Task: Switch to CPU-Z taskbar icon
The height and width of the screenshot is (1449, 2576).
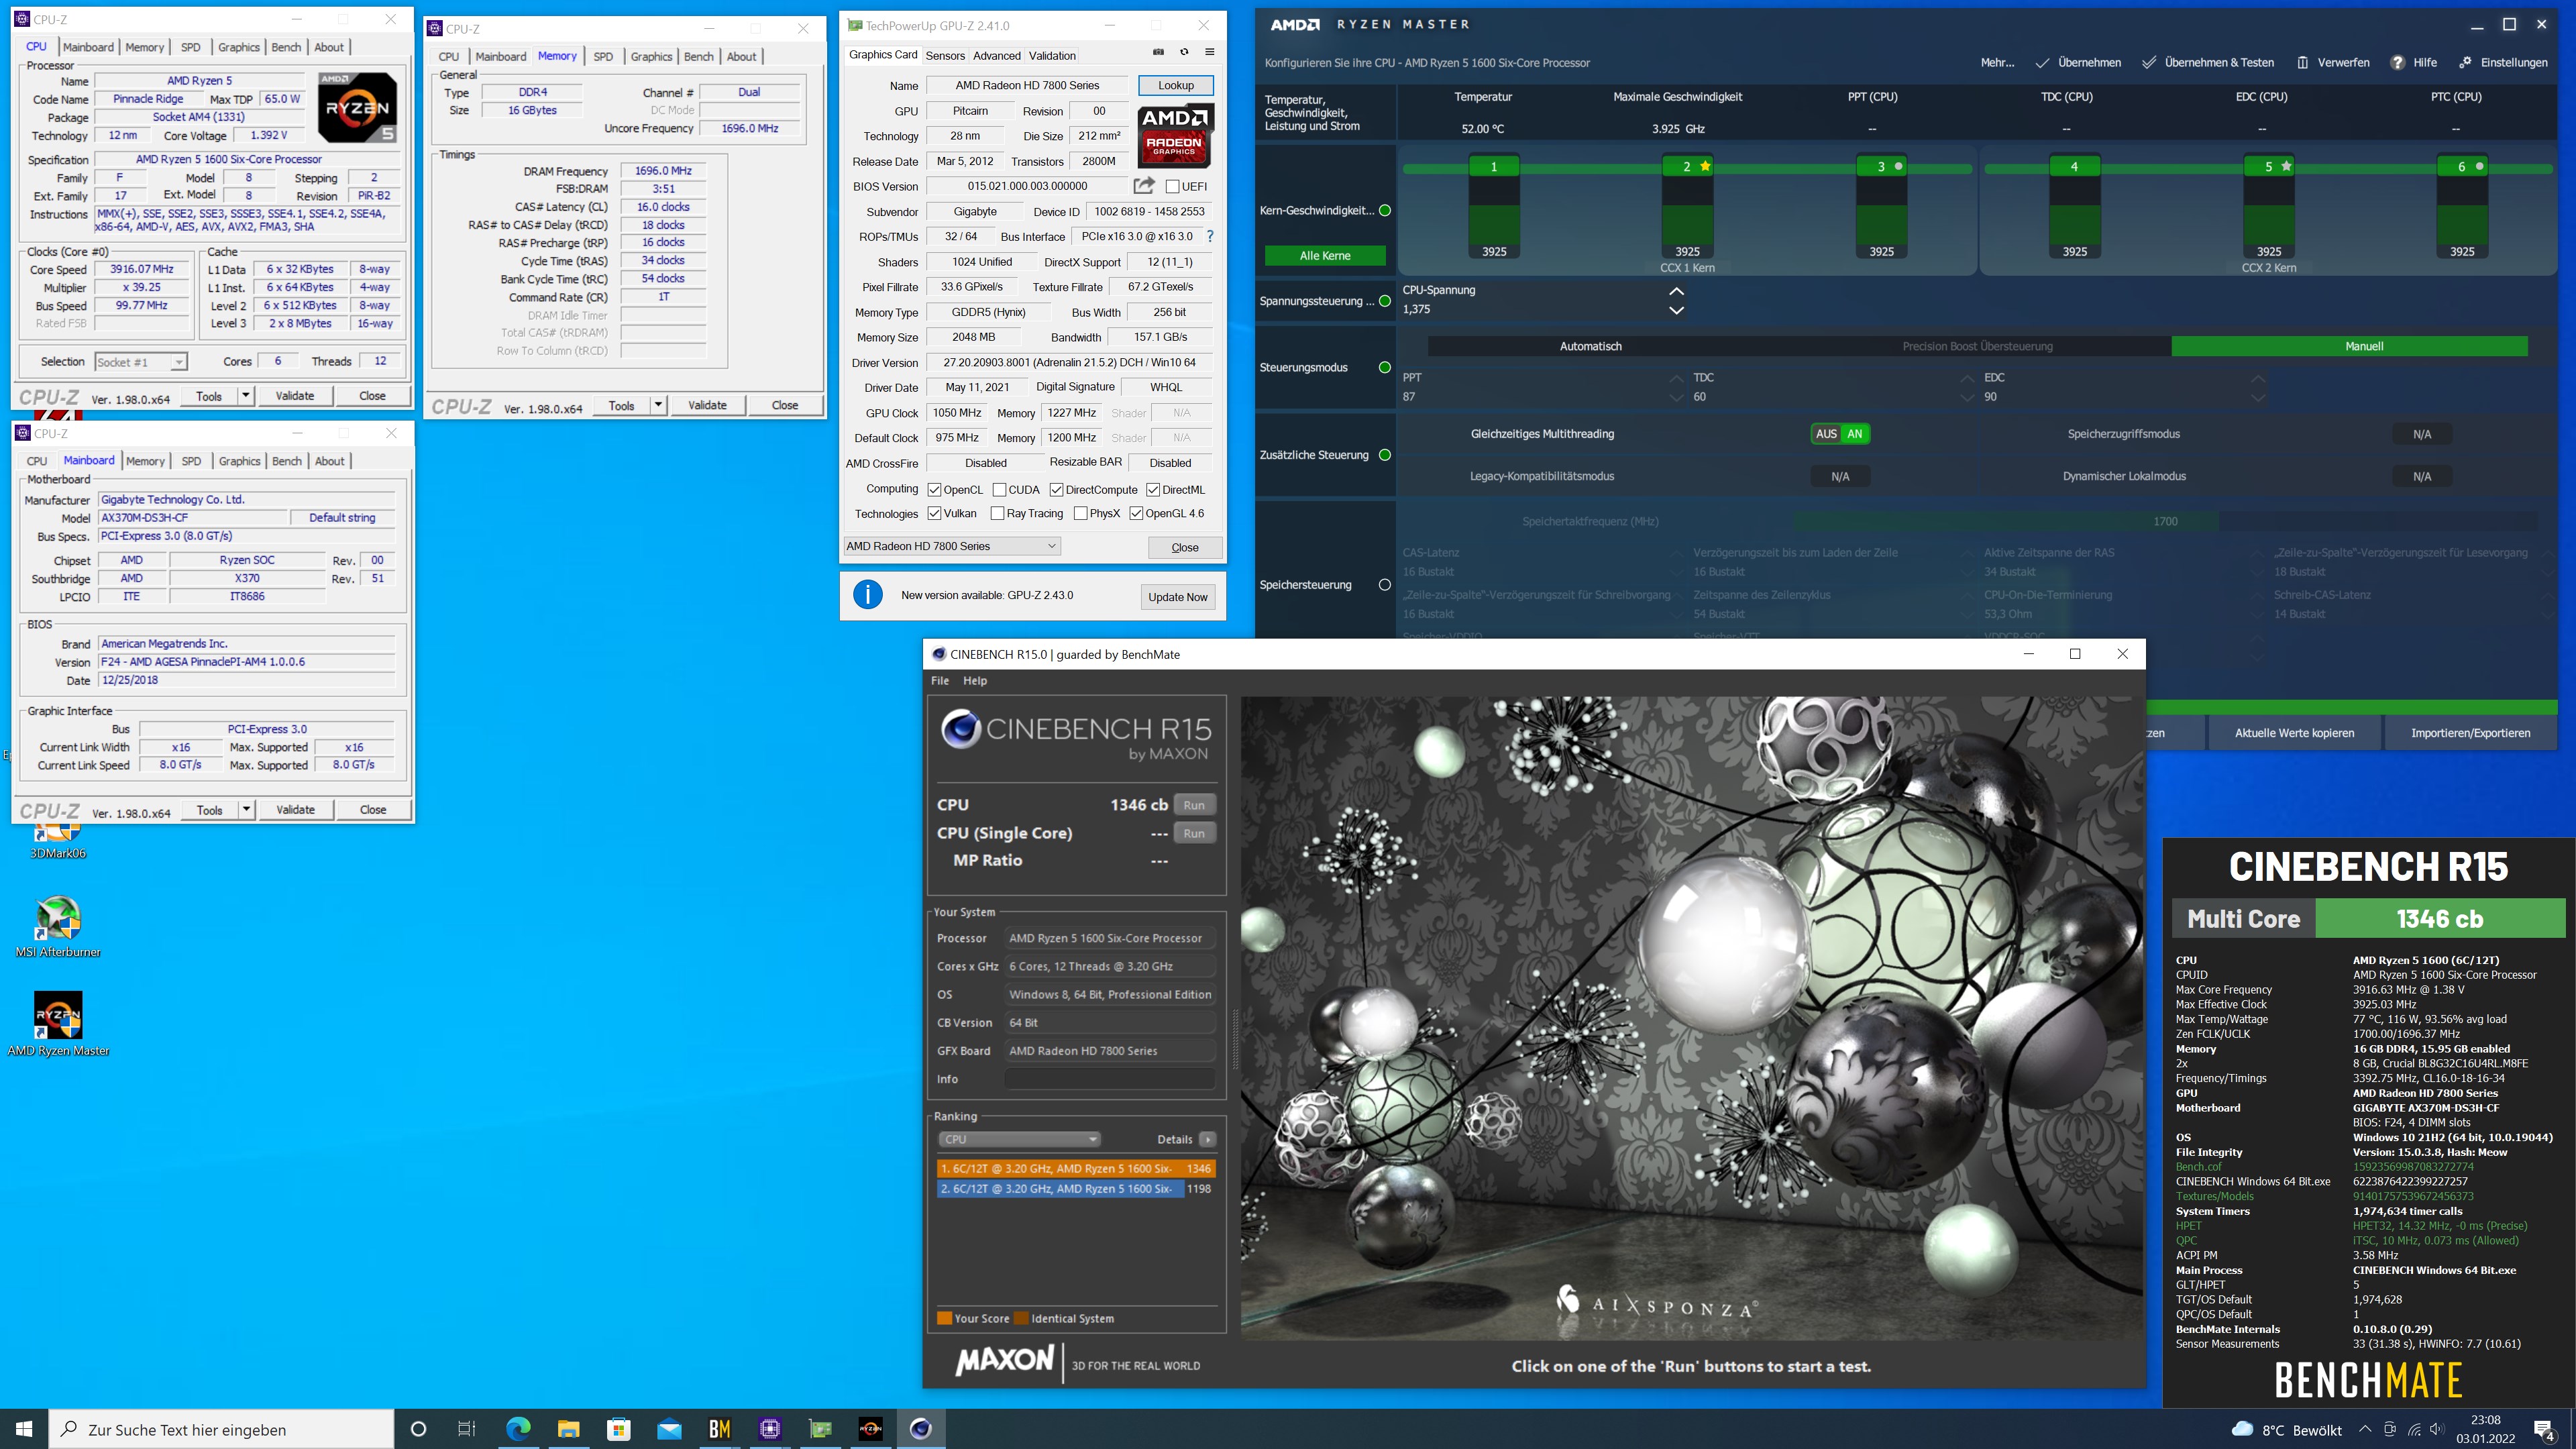Action: (770, 1429)
